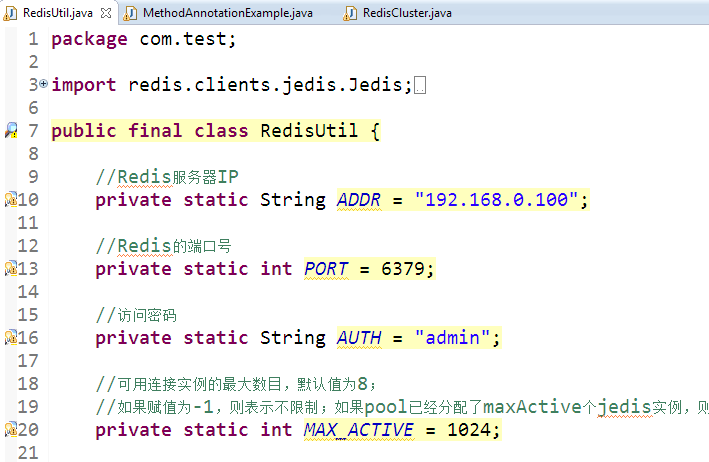The width and height of the screenshot is (709, 462).
Task: Click the ADDR variable name
Action: coord(359,200)
